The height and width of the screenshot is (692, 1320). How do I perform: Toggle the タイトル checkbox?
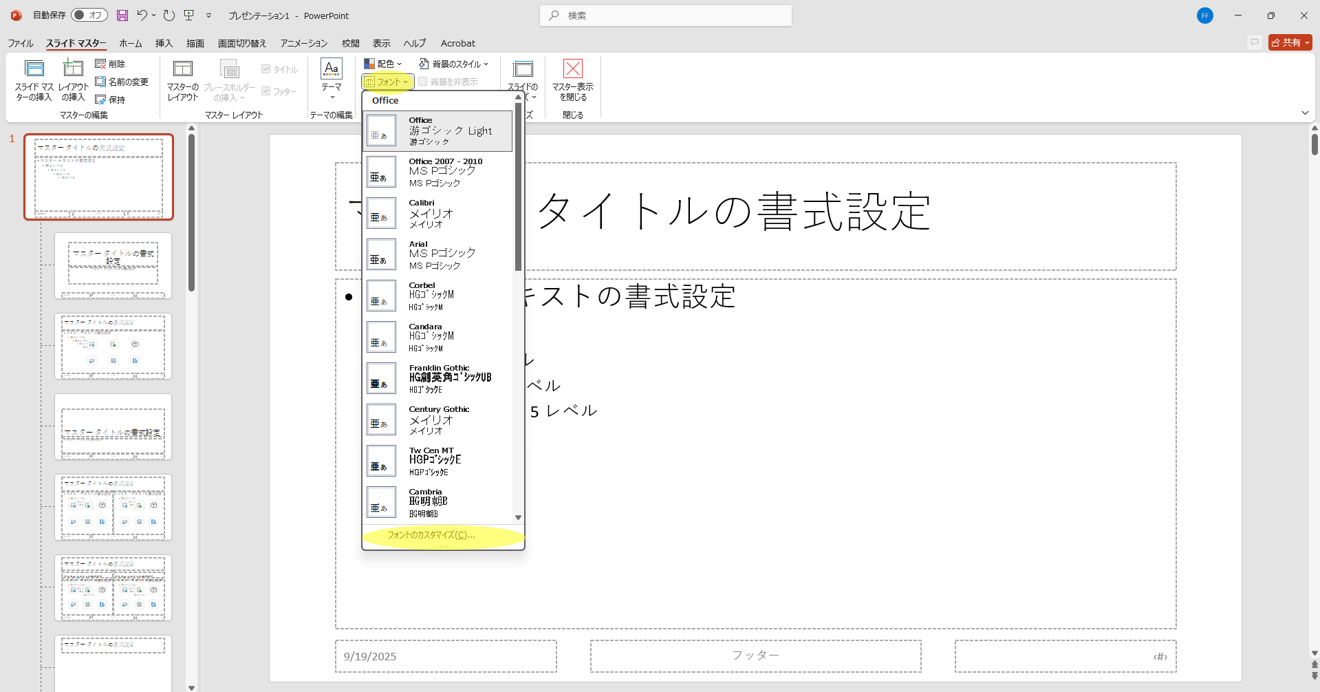tap(266, 70)
